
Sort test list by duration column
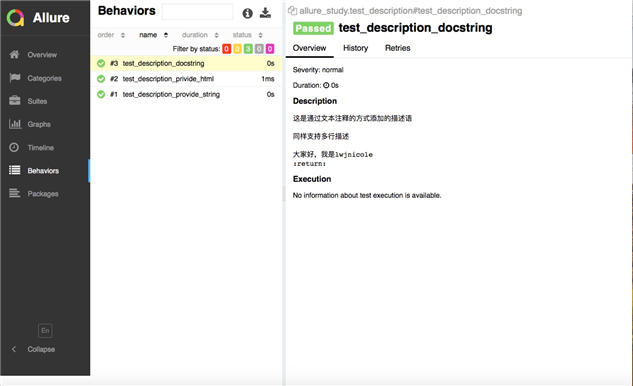click(200, 35)
